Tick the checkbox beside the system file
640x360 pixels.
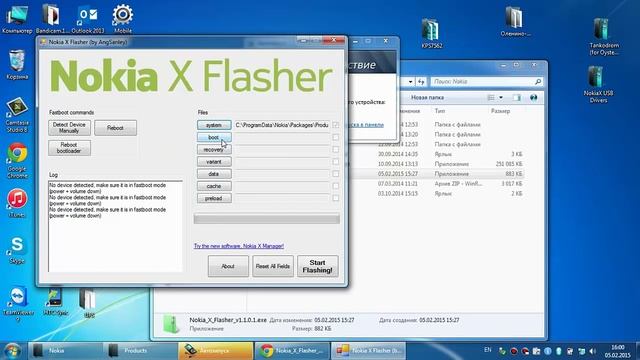[x=336, y=125]
